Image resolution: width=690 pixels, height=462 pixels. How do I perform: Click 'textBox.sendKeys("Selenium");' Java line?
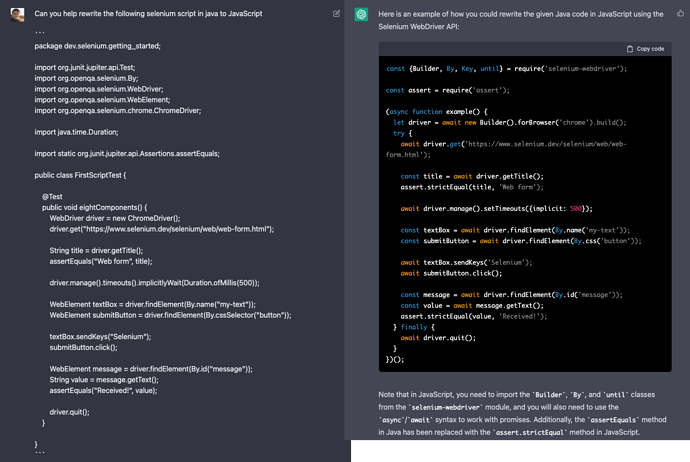point(100,337)
